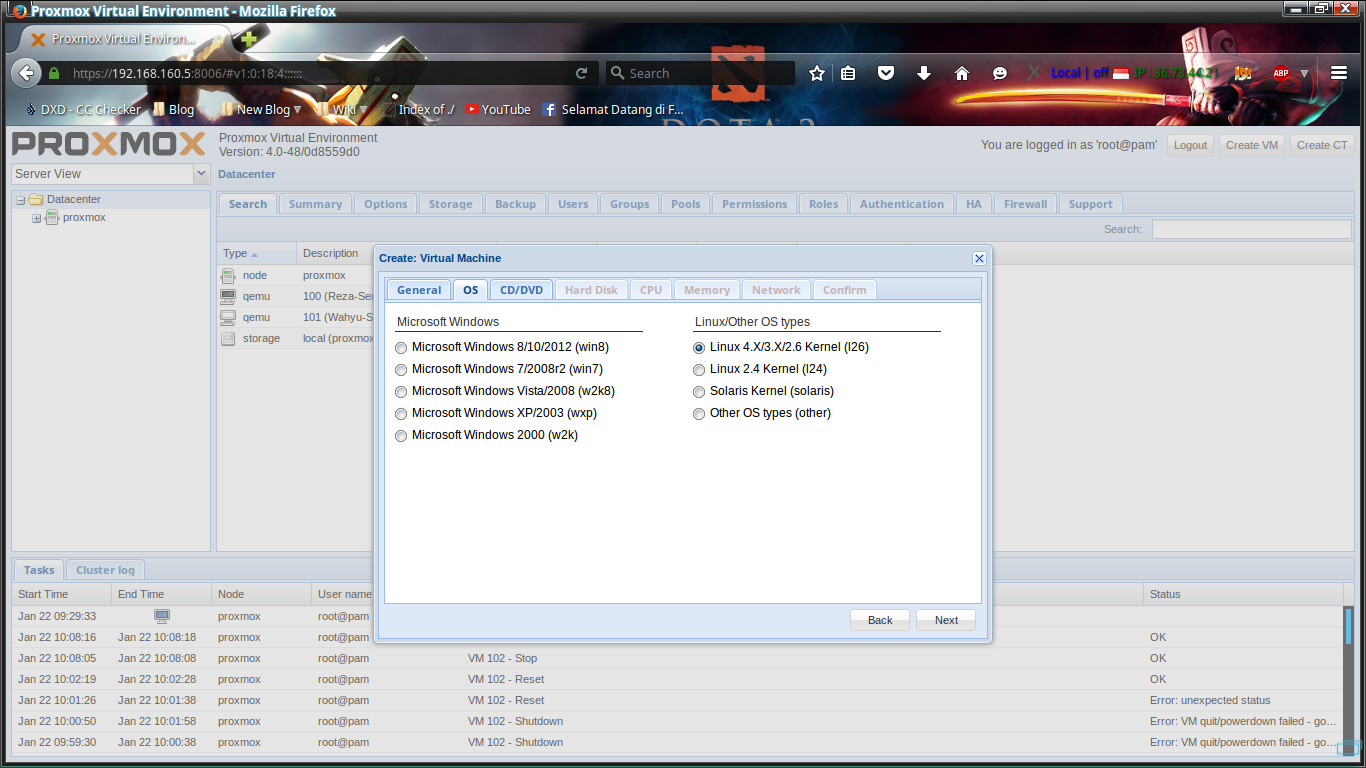Open the Wiki bookmark folder dropdown
Screen dimensions: 1366x768
tap(342, 109)
